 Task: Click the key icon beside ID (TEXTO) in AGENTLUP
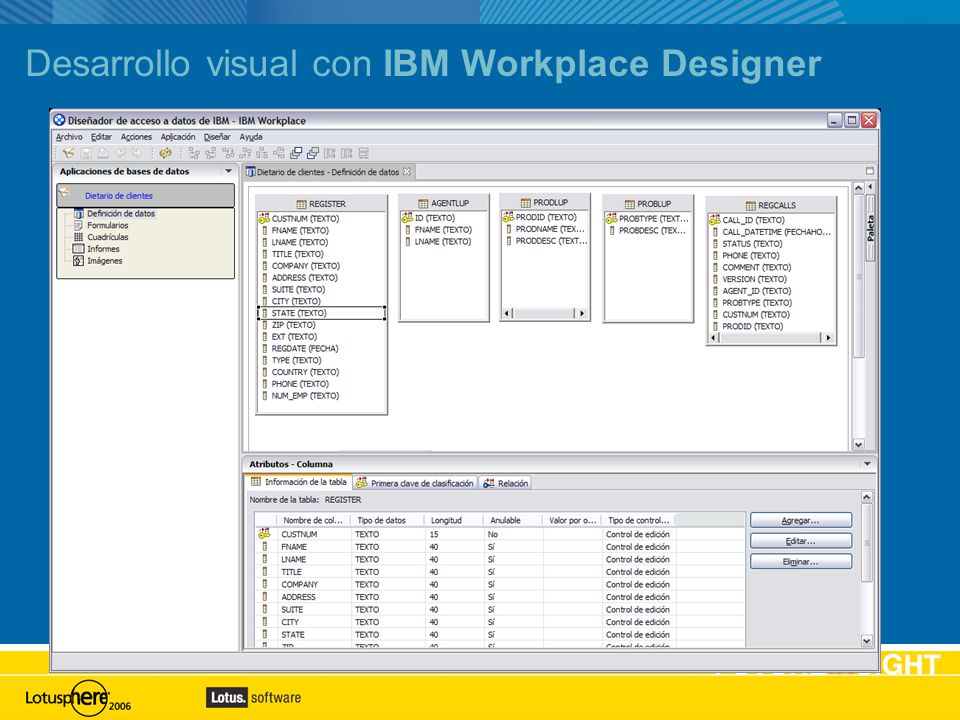point(407,217)
